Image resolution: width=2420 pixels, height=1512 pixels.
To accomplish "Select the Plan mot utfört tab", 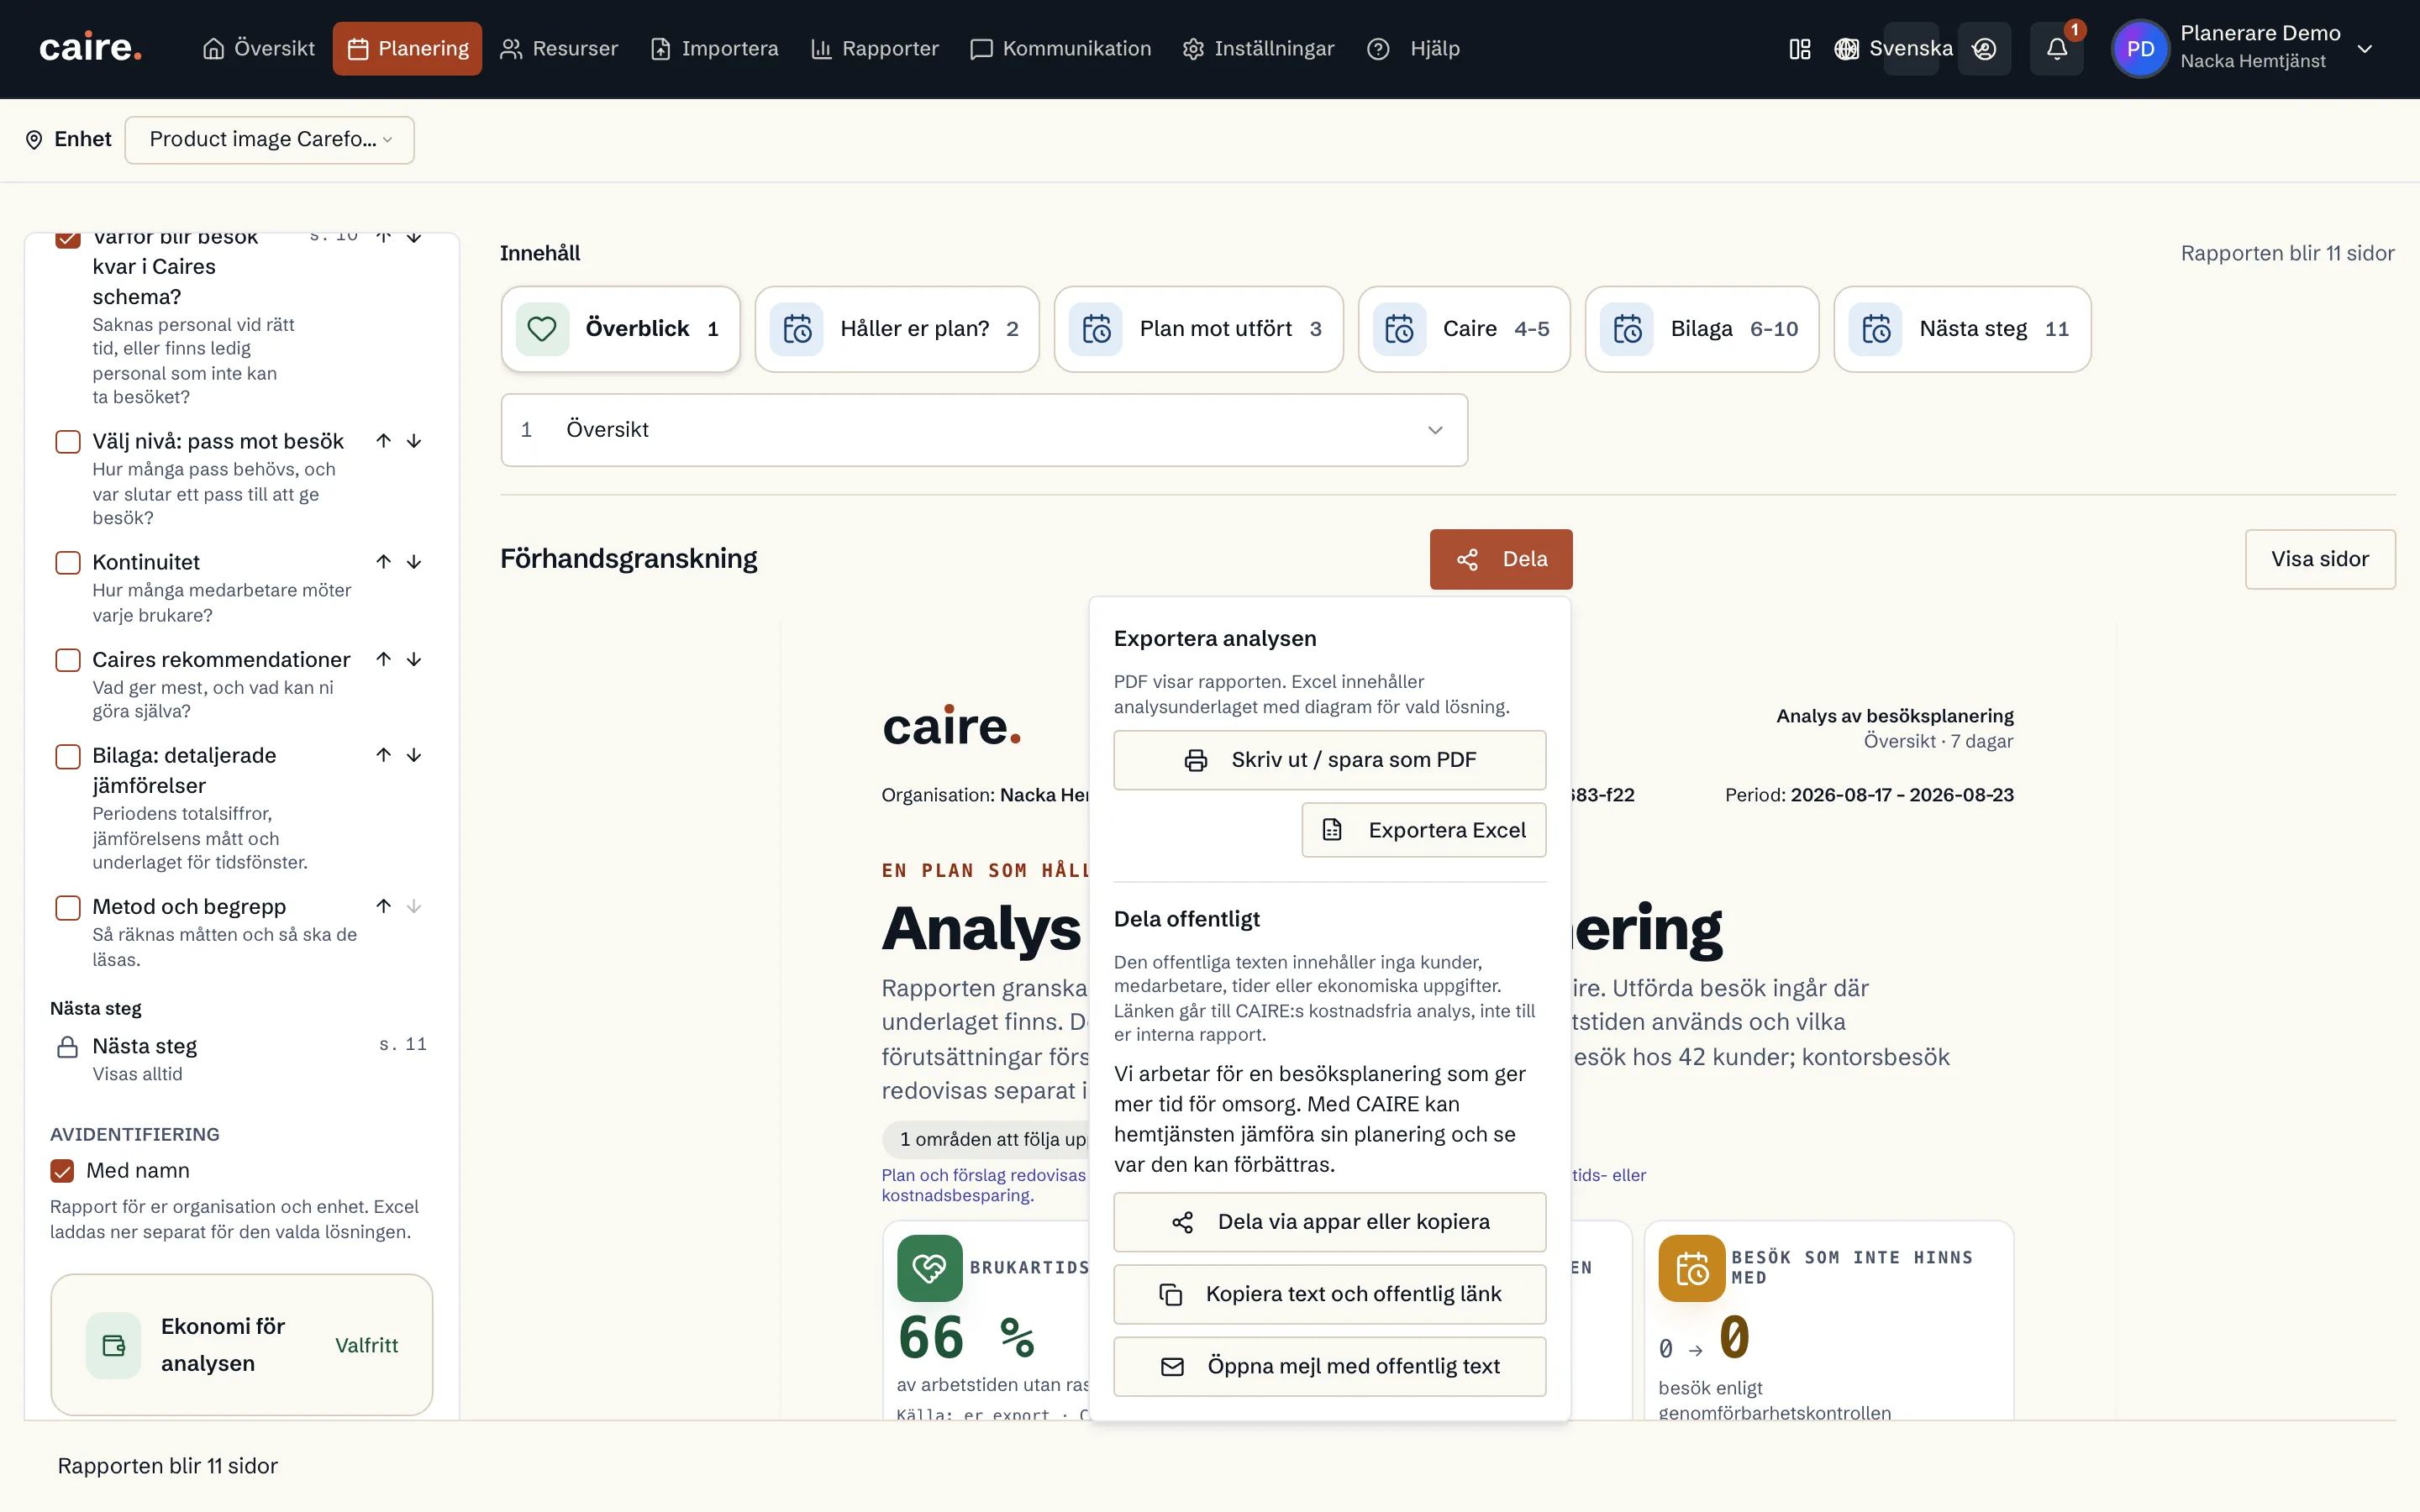I will click(x=1198, y=329).
